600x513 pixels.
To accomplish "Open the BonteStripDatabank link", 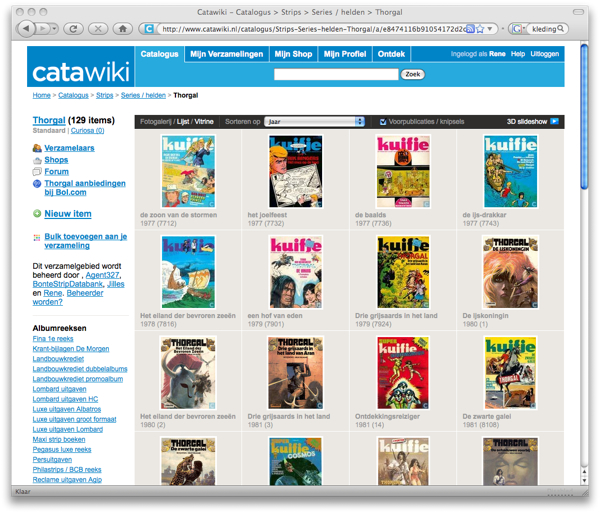I will (x=68, y=284).
